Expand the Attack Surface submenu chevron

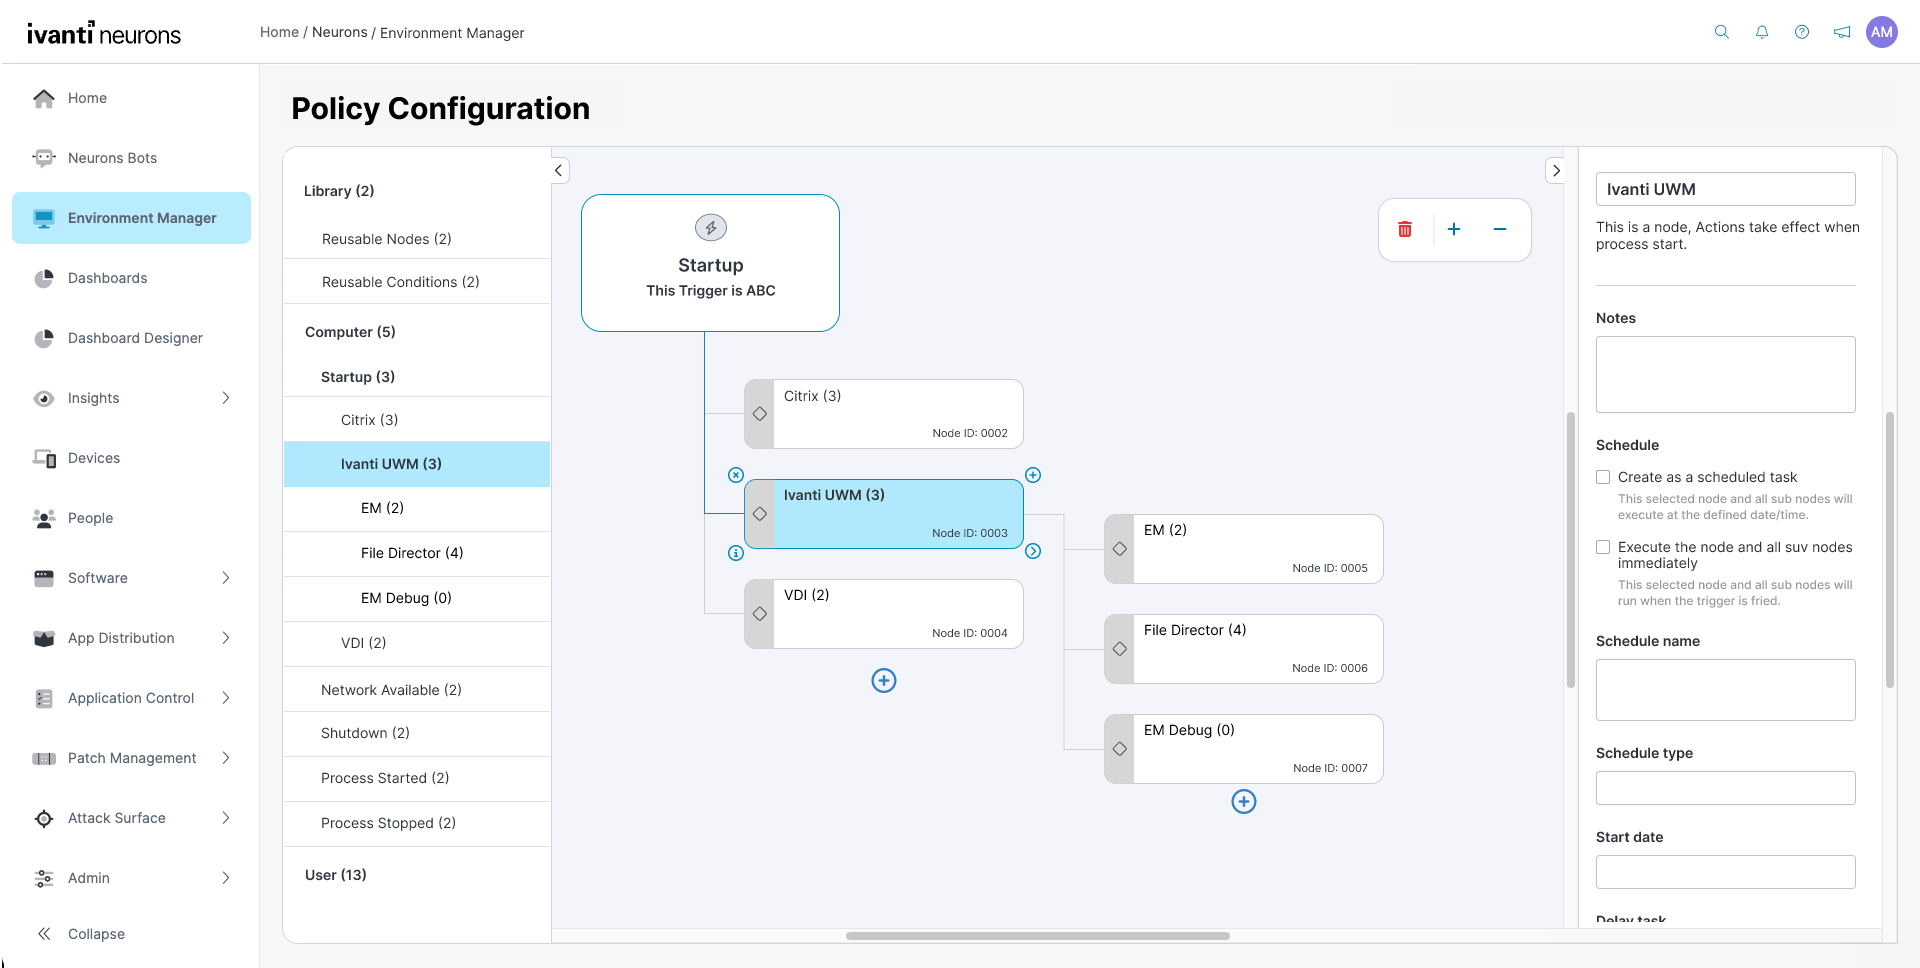pyautogui.click(x=226, y=818)
